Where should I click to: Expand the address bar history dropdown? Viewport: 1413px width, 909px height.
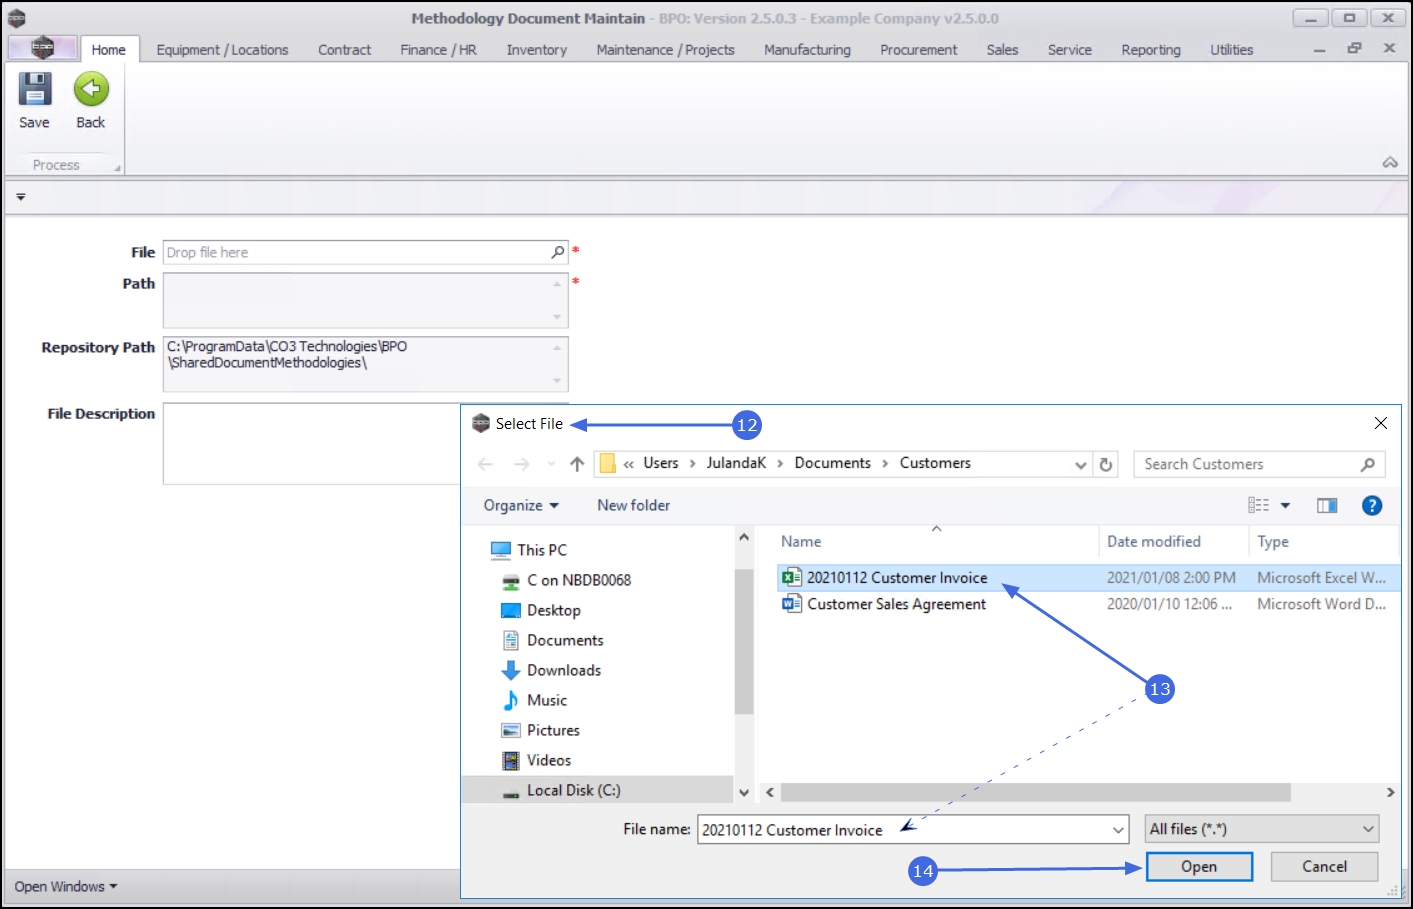[1080, 464]
